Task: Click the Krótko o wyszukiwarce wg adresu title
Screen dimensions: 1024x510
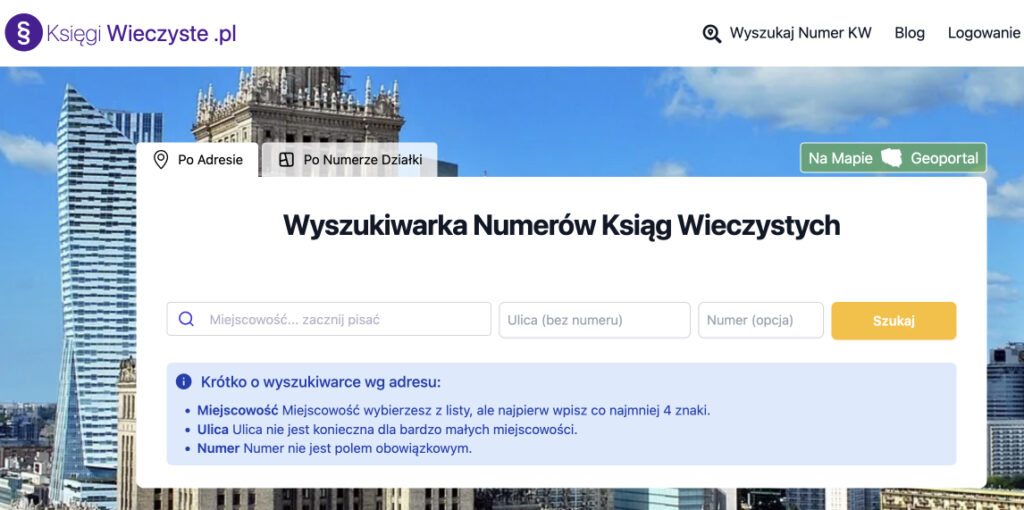Action: (x=320, y=382)
